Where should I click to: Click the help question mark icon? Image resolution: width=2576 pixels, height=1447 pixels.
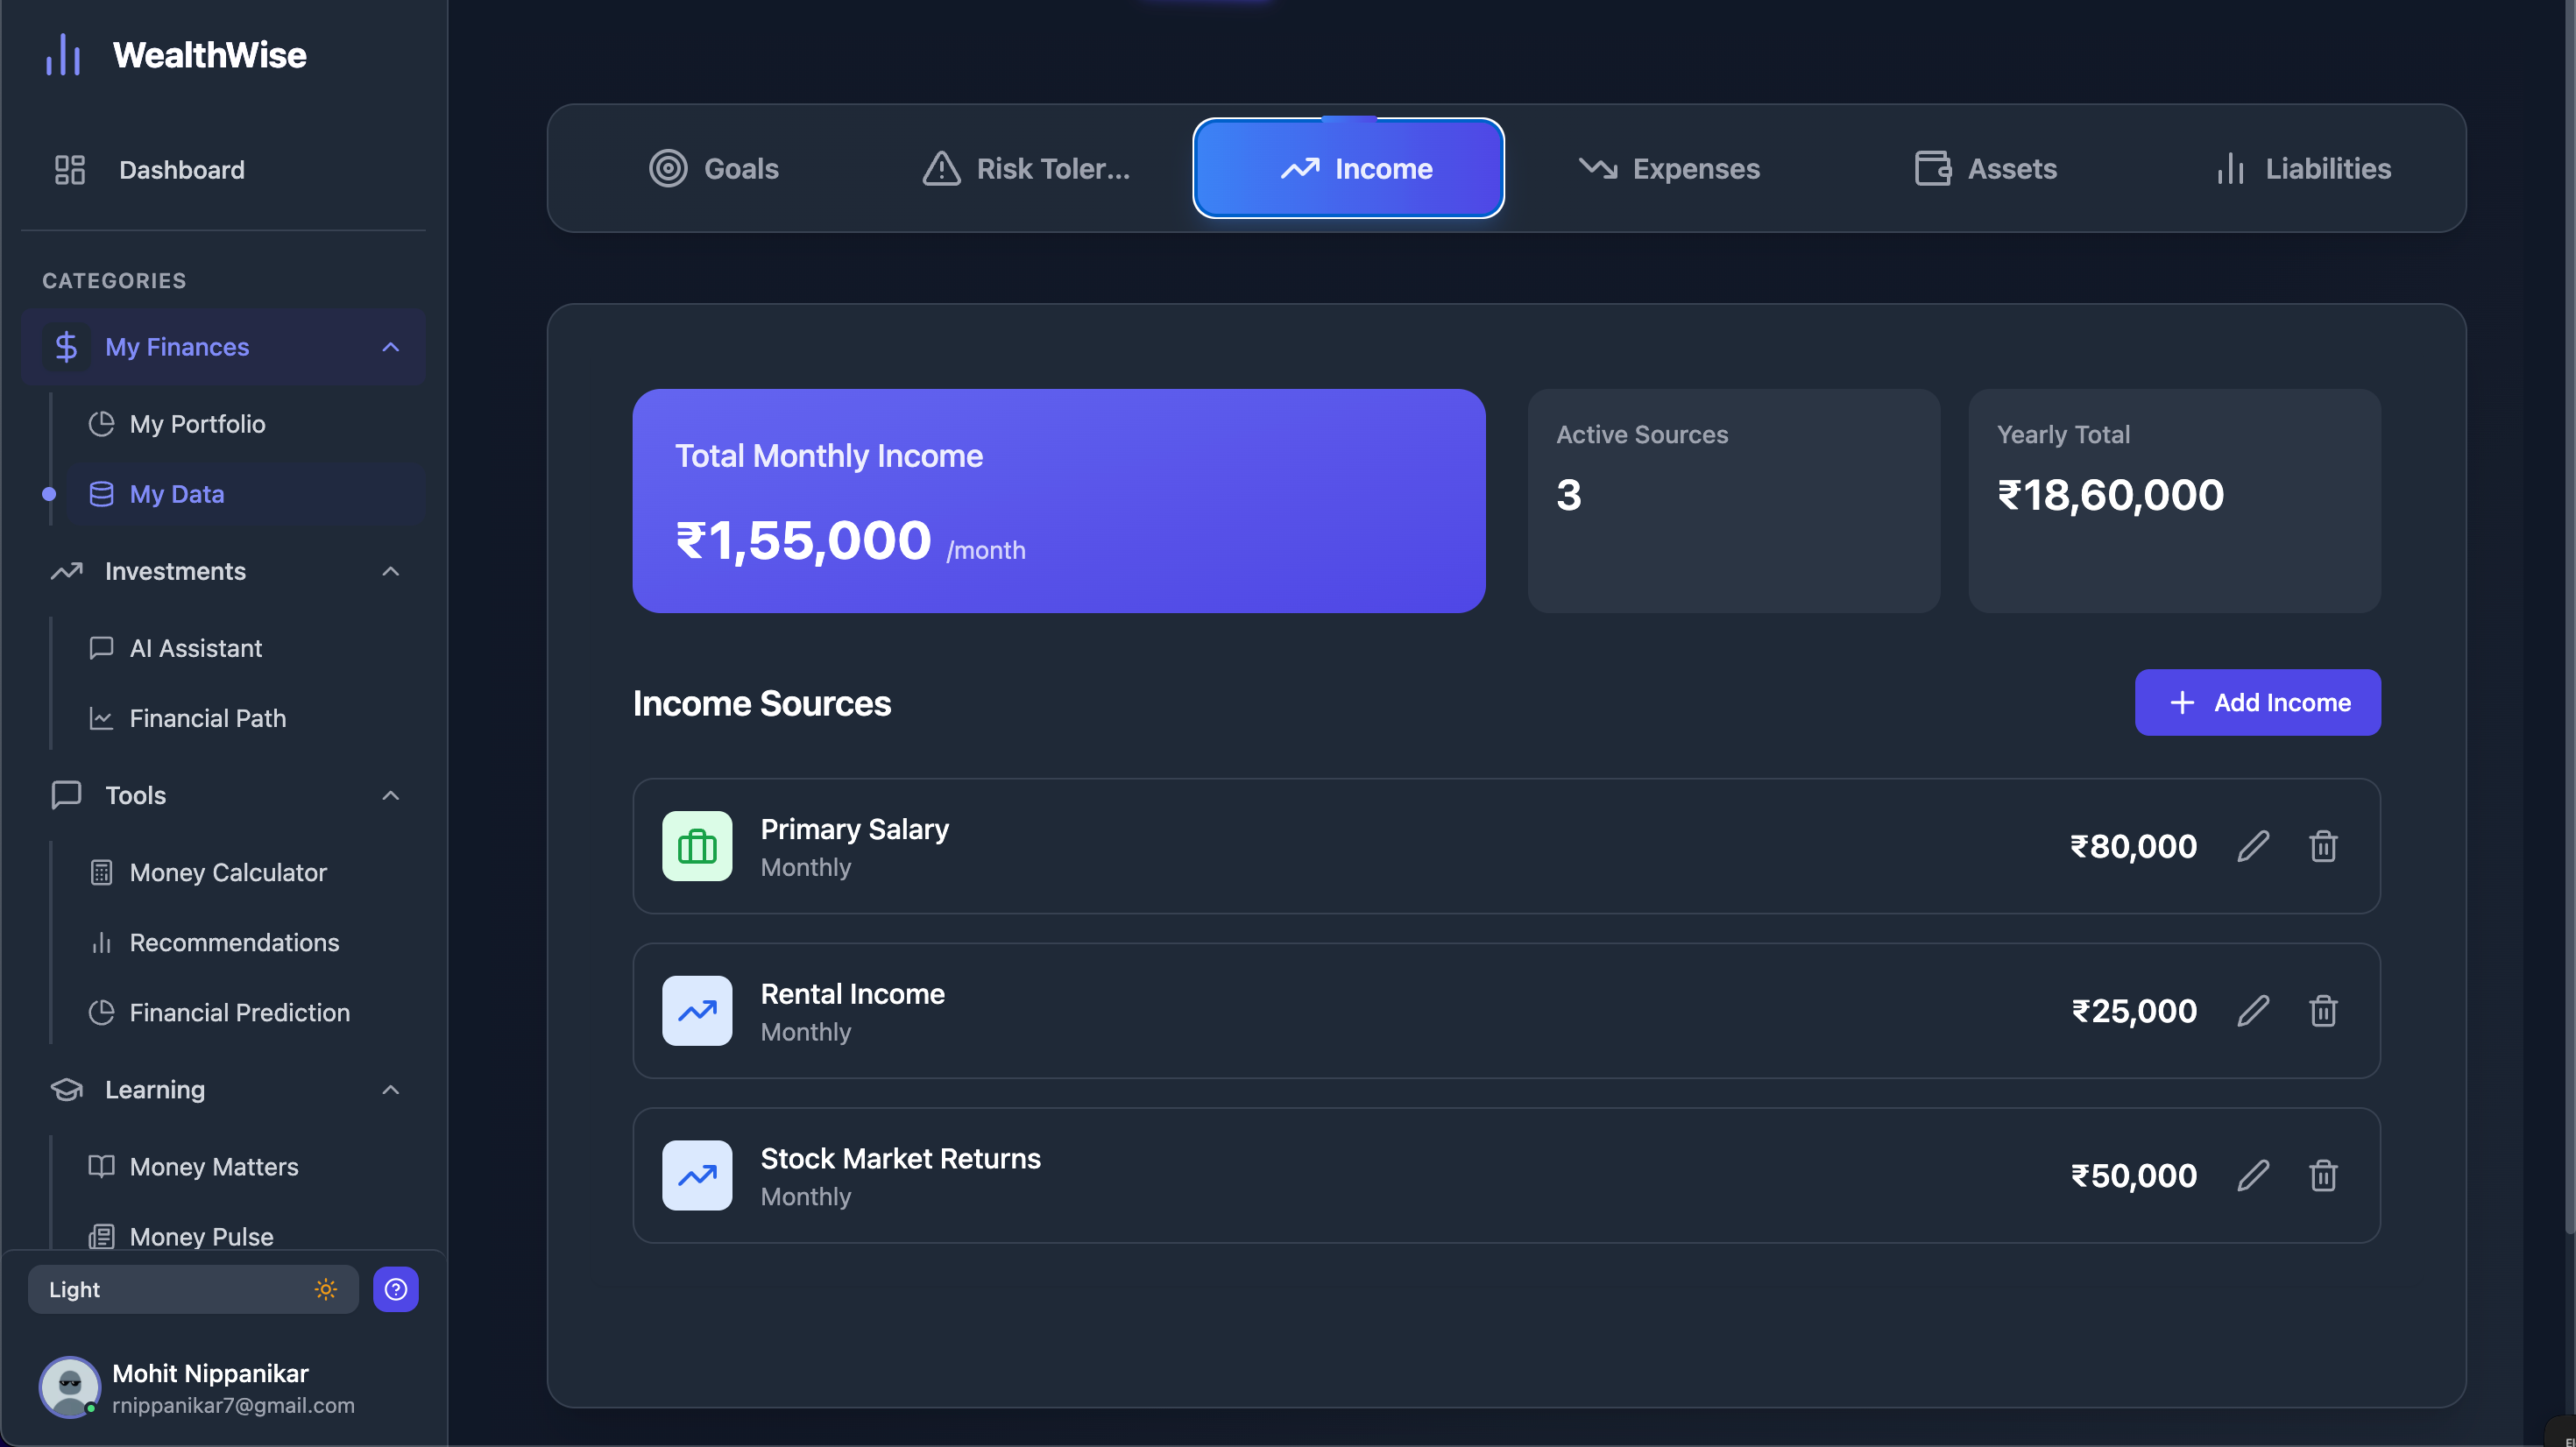(396, 1289)
